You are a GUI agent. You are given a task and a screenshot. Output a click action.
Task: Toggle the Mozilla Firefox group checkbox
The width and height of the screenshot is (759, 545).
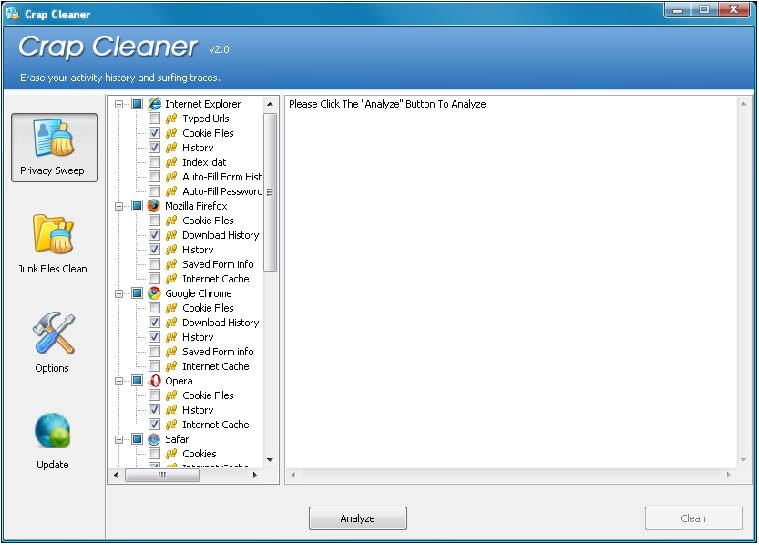click(x=137, y=206)
